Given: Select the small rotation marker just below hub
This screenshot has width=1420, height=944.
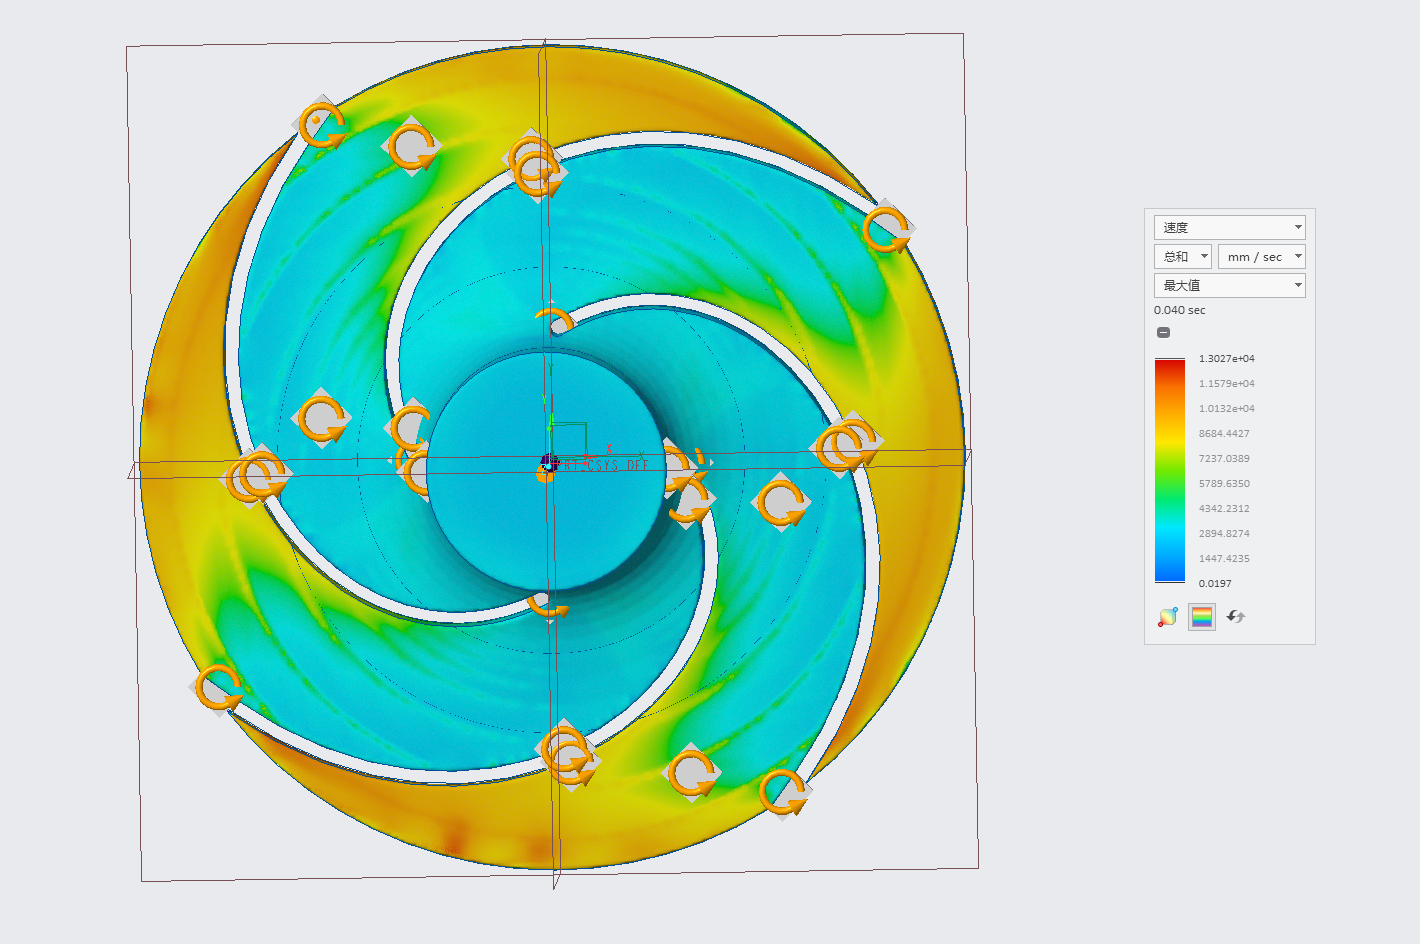Looking at the screenshot, I should pos(548,605).
